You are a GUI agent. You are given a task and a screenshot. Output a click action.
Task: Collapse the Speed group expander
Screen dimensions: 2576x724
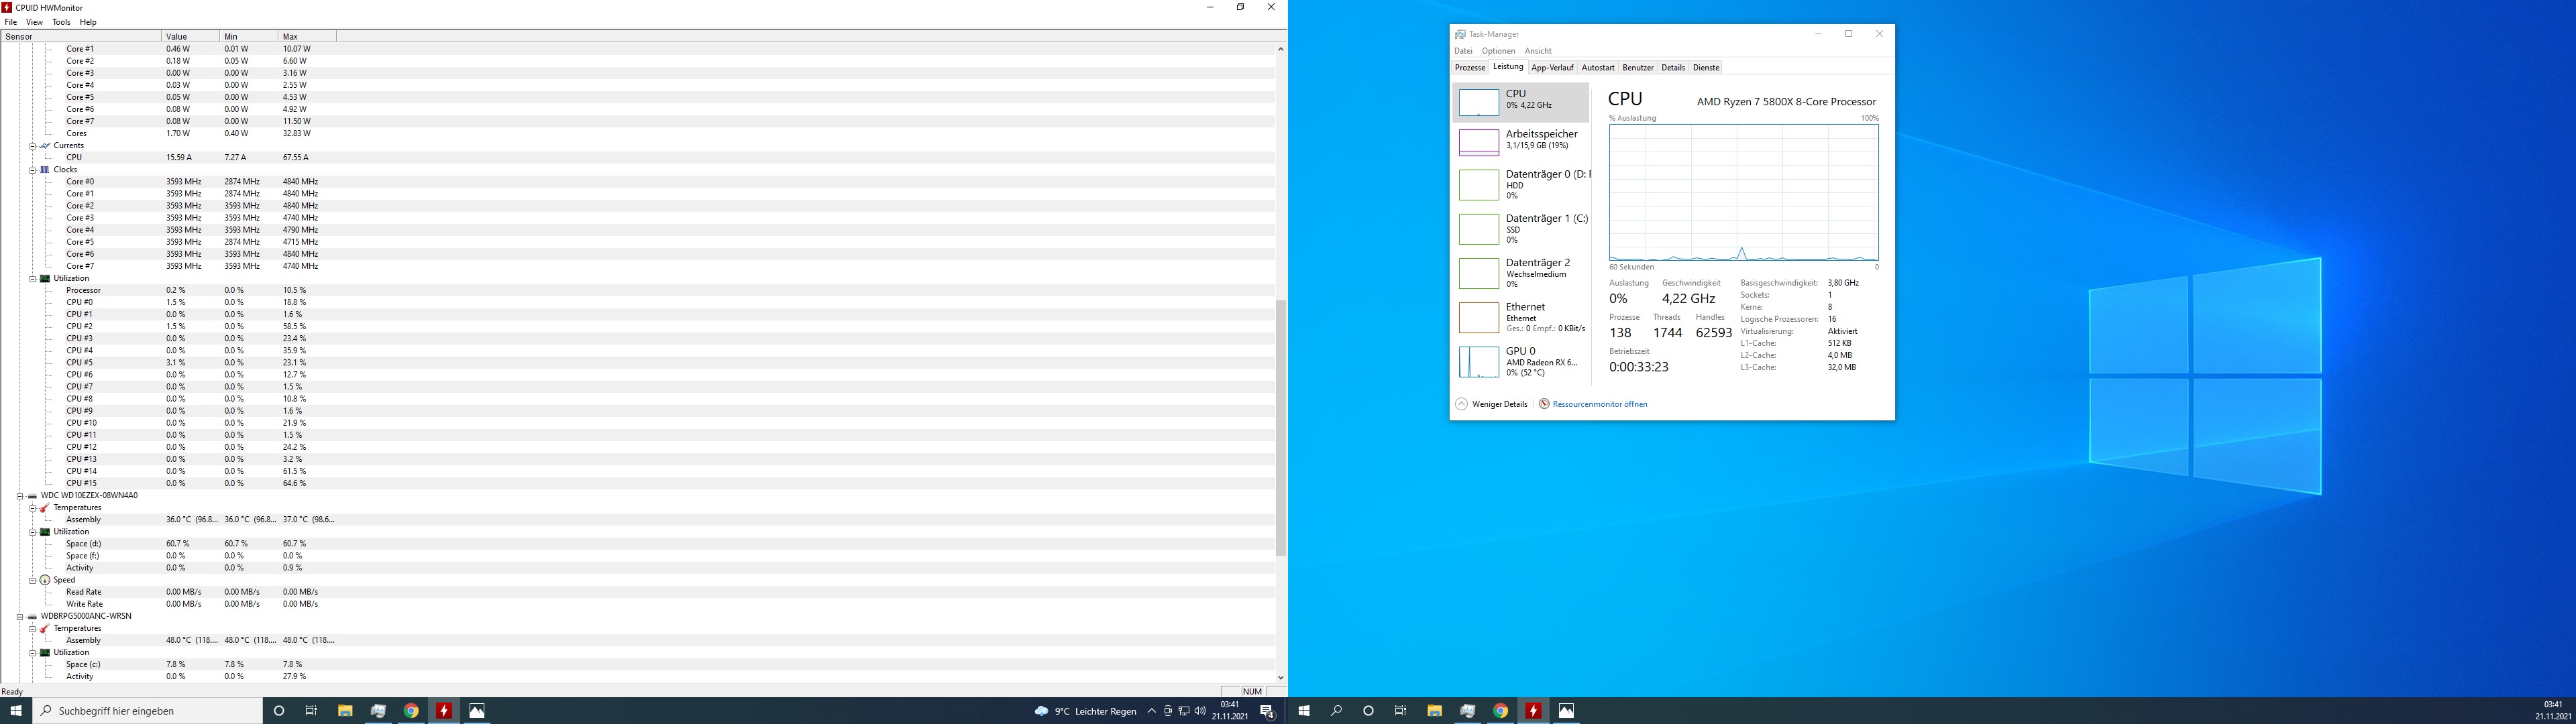[32, 580]
